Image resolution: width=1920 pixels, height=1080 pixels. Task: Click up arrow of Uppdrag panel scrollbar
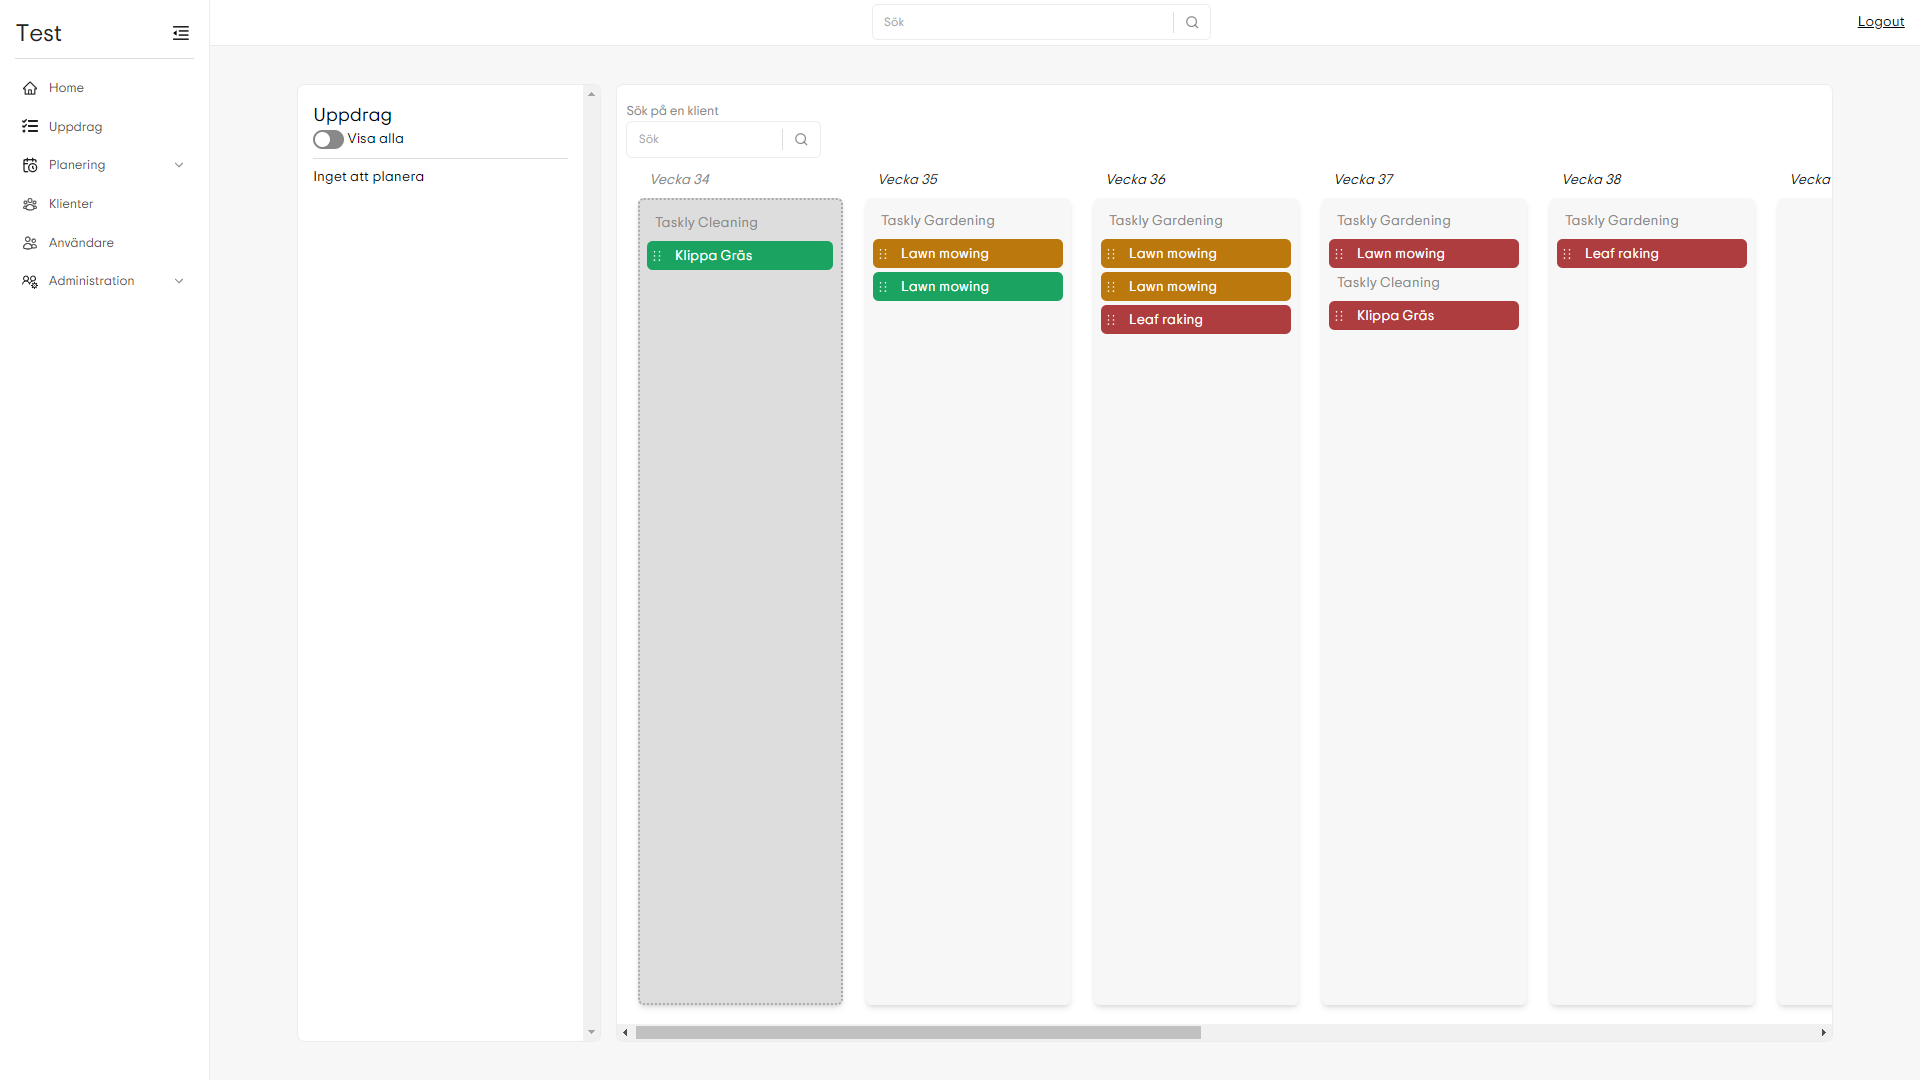(591, 94)
